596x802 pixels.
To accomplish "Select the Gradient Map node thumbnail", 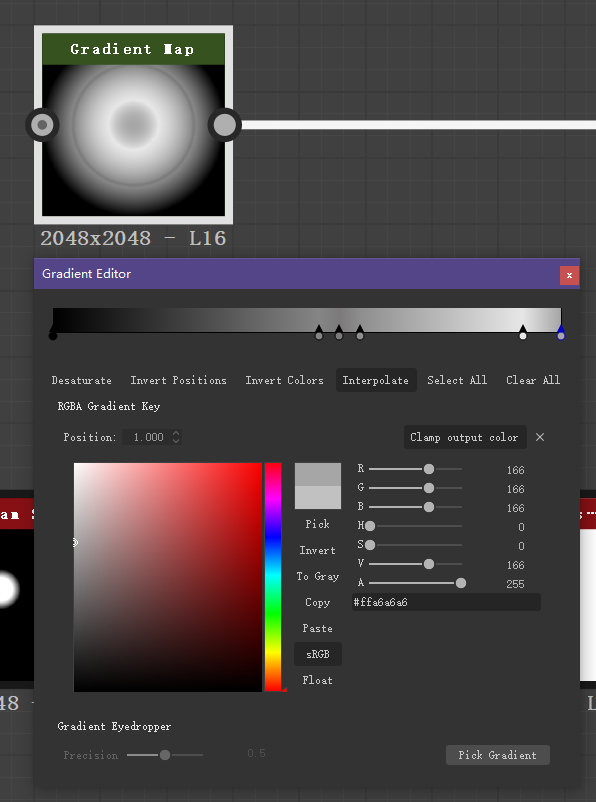I will click(134, 140).
